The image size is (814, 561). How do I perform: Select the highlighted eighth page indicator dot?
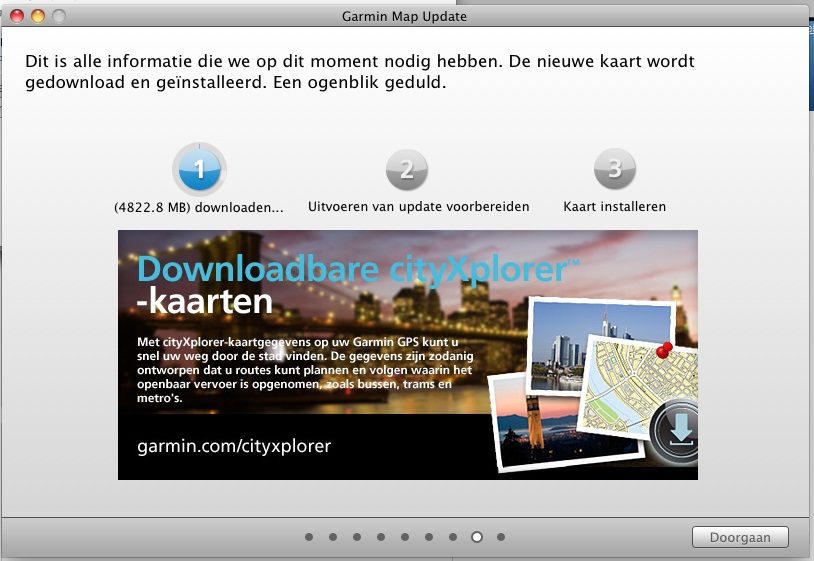click(x=477, y=537)
